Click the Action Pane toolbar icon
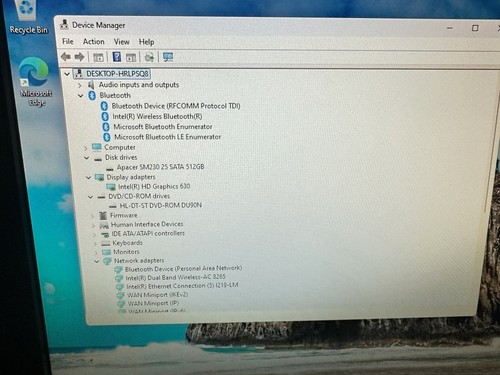500x375 pixels. click(x=131, y=57)
